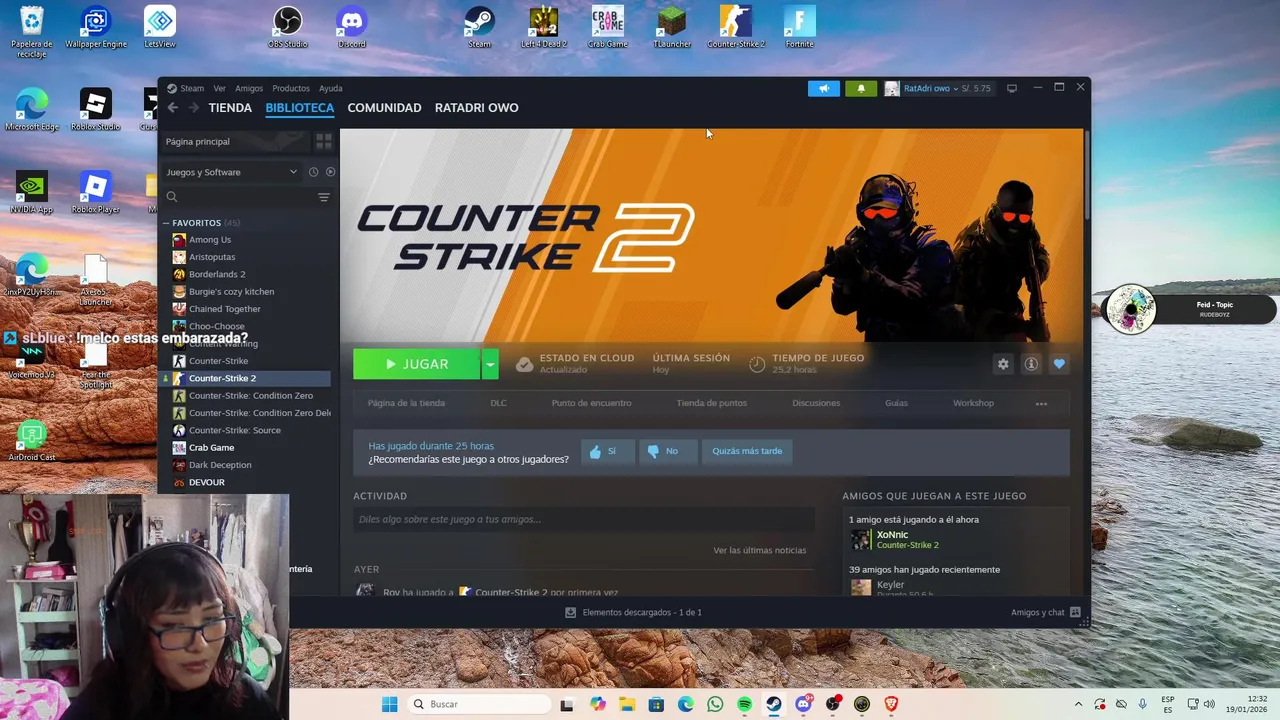This screenshot has height=720, width=1280.
Task: Choose Quizás más tarde
Action: pyautogui.click(x=747, y=451)
